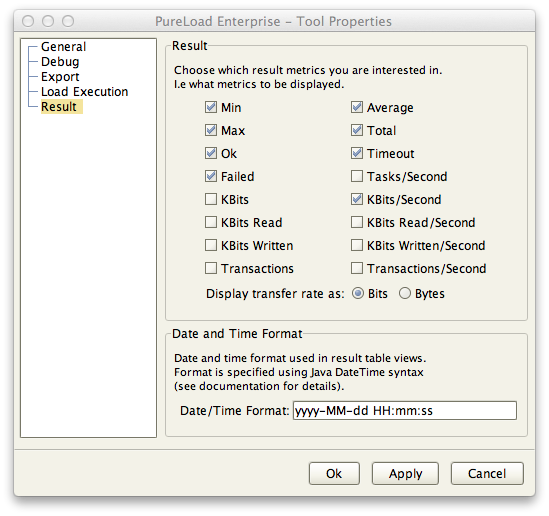Enable the KBits Read/Second checkbox

(357, 222)
